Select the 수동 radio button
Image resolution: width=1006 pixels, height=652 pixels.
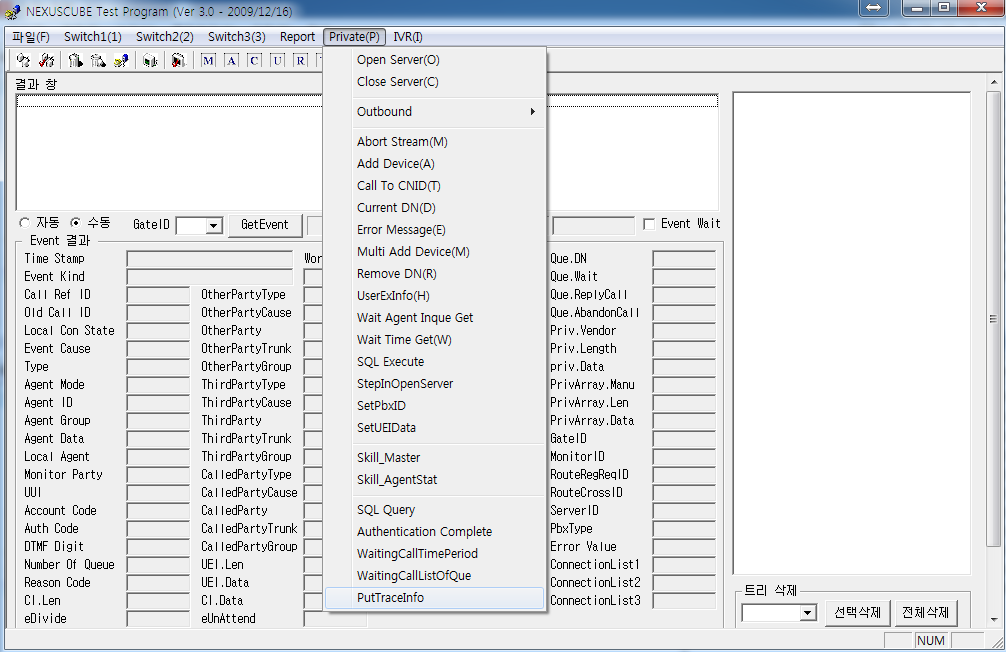[76, 223]
